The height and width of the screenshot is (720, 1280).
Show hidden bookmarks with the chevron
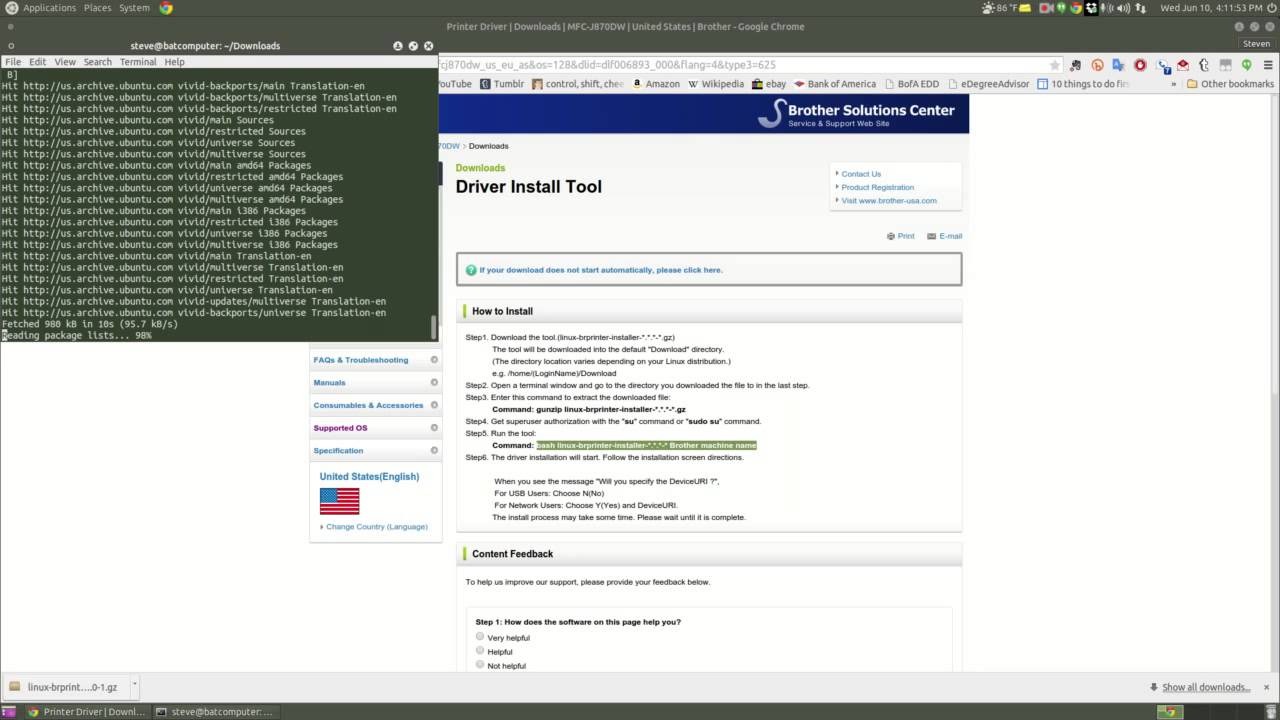(1174, 84)
